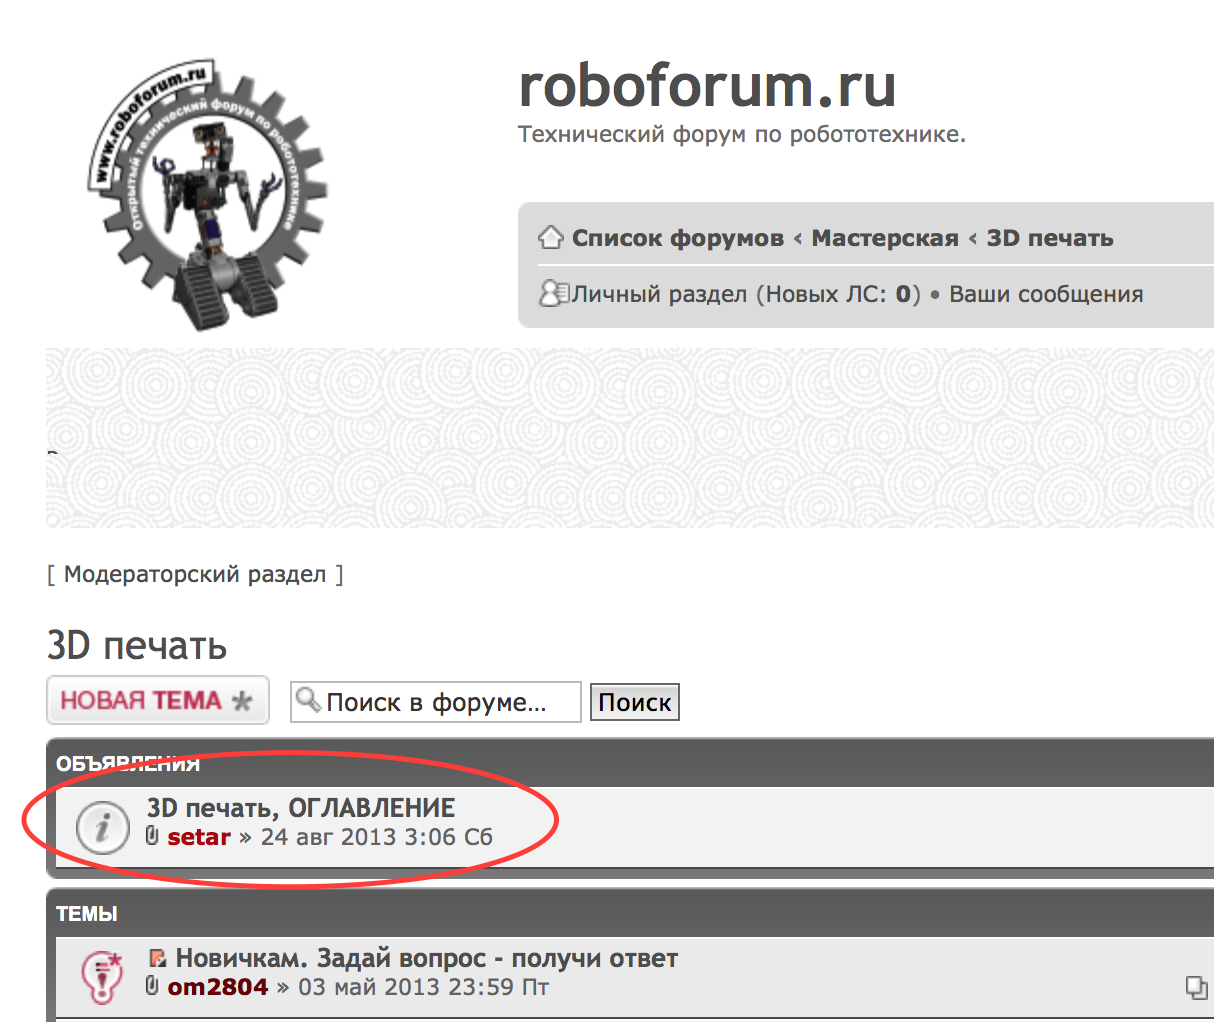Screen dimensions: 1214x1022
Task: Open topic Новичкам. Задай вопрос - получи ответ
Action: [427, 958]
